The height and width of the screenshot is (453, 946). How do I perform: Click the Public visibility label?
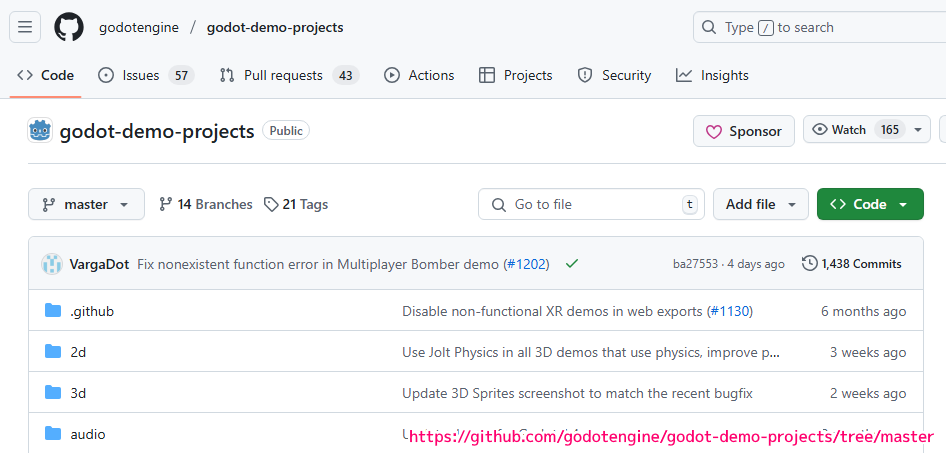pos(286,130)
